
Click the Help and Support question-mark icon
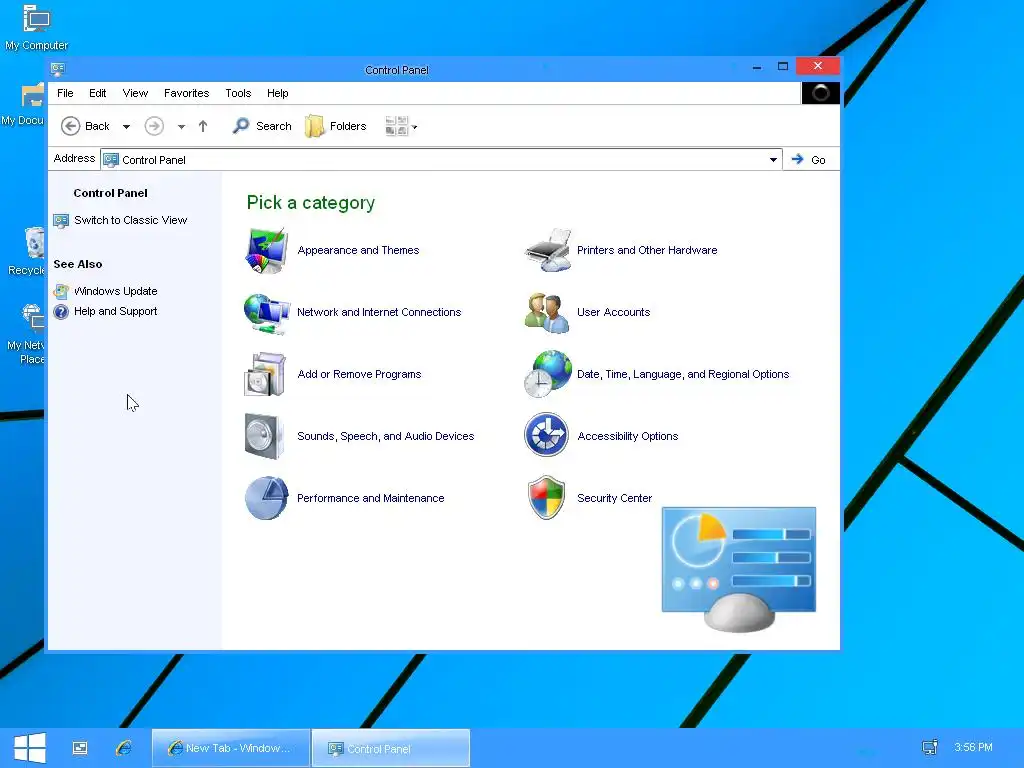click(x=61, y=312)
